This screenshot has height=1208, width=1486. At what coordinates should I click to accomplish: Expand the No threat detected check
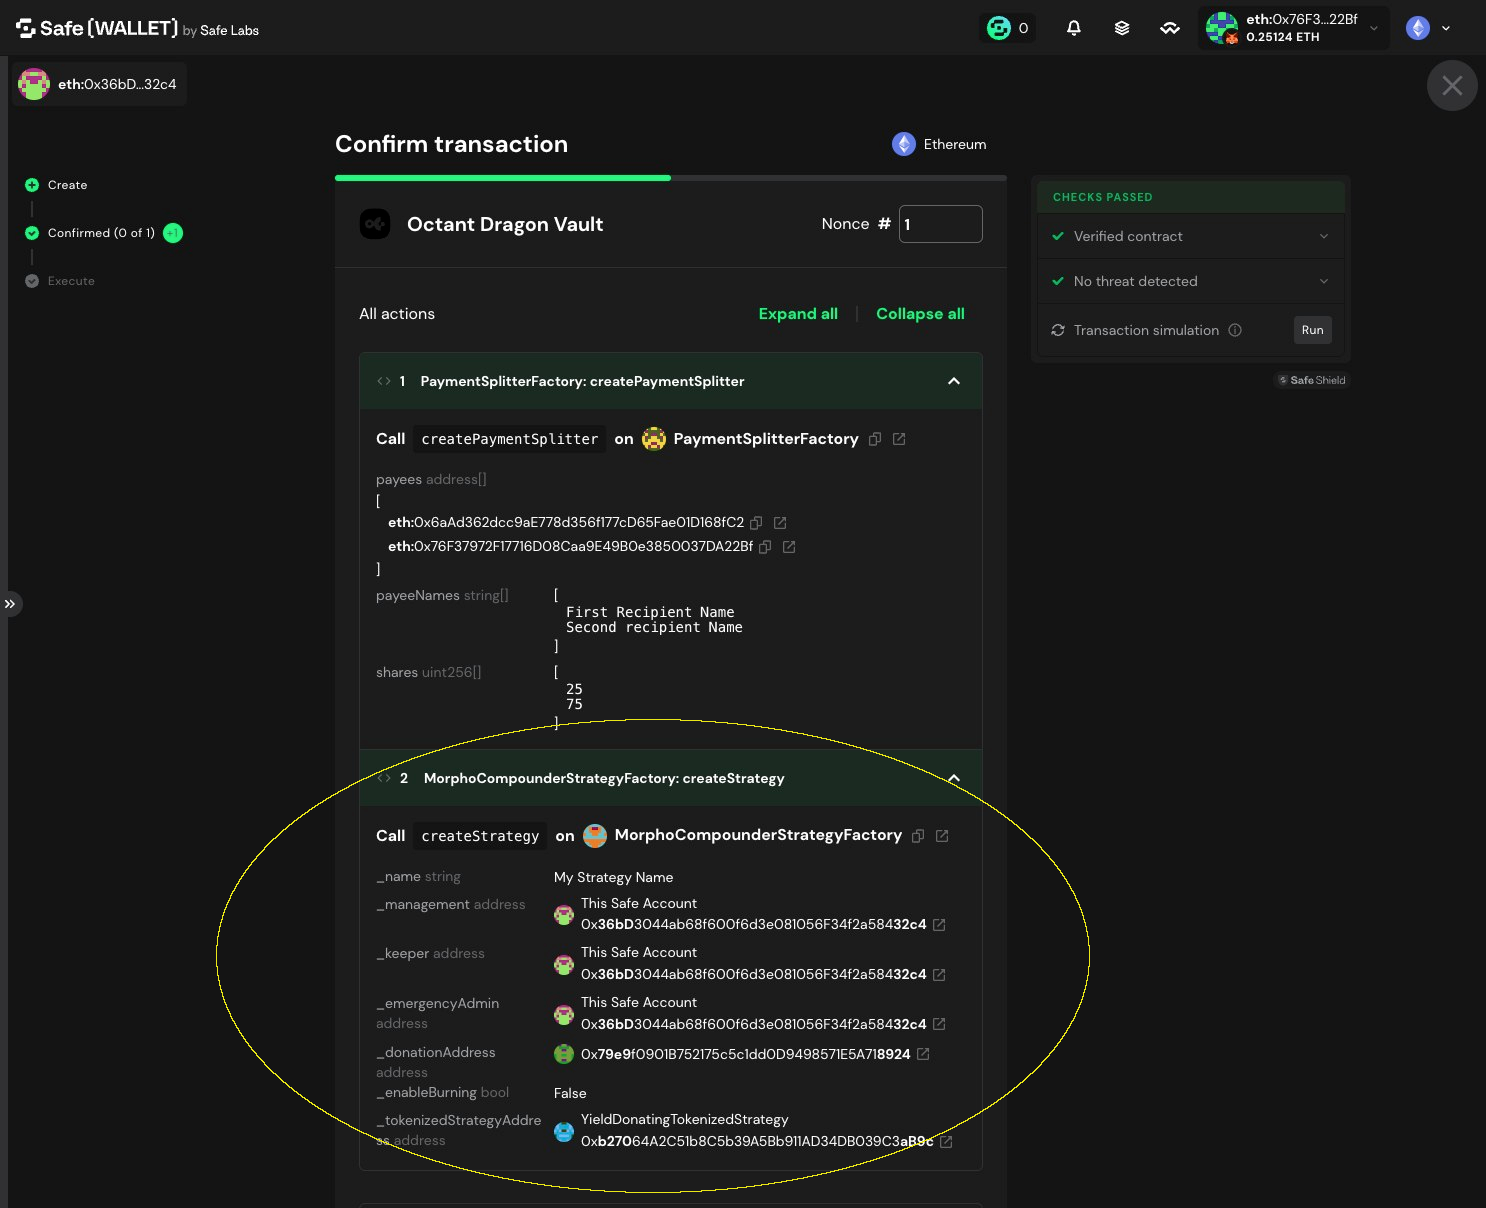(x=1191, y=281)
